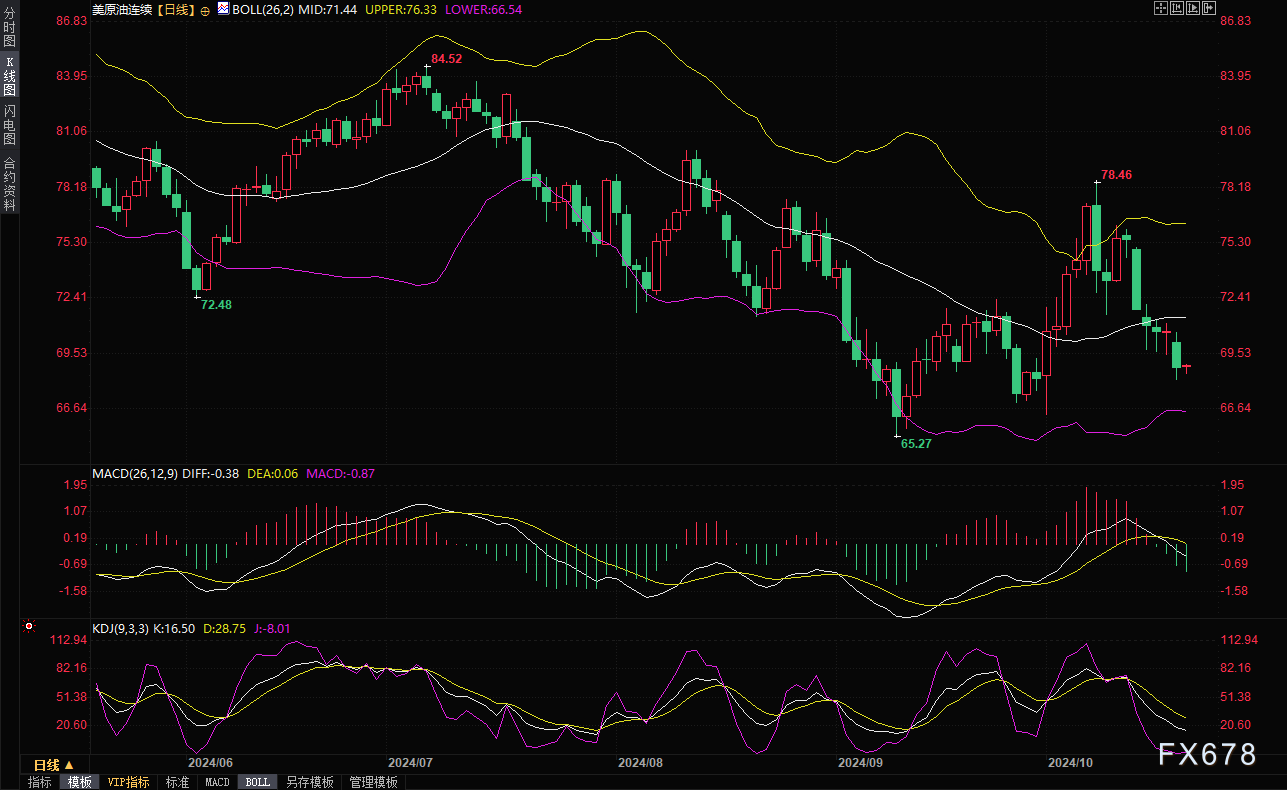Viewport: 1287px width, 790px height.
Task: Expand the 日线 period selector
Action: click(54, 765)
